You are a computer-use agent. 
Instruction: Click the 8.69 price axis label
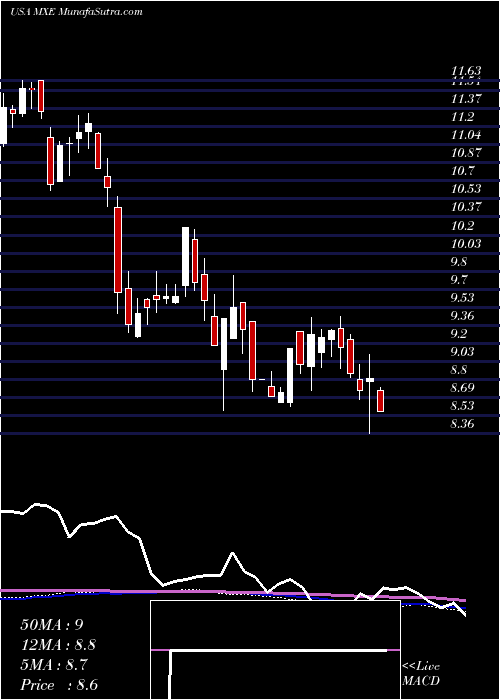pos(462,388)
